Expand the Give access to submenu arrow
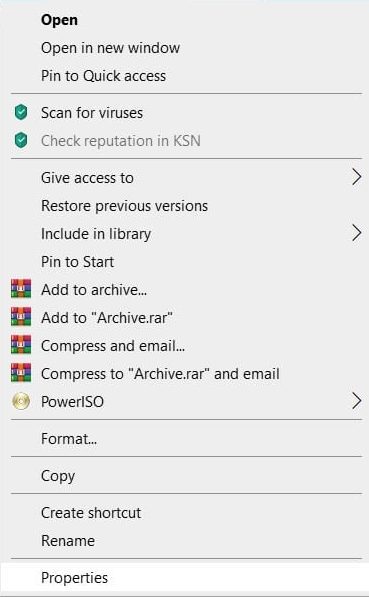Screen dimensions: 369x597 coord(356,177)
